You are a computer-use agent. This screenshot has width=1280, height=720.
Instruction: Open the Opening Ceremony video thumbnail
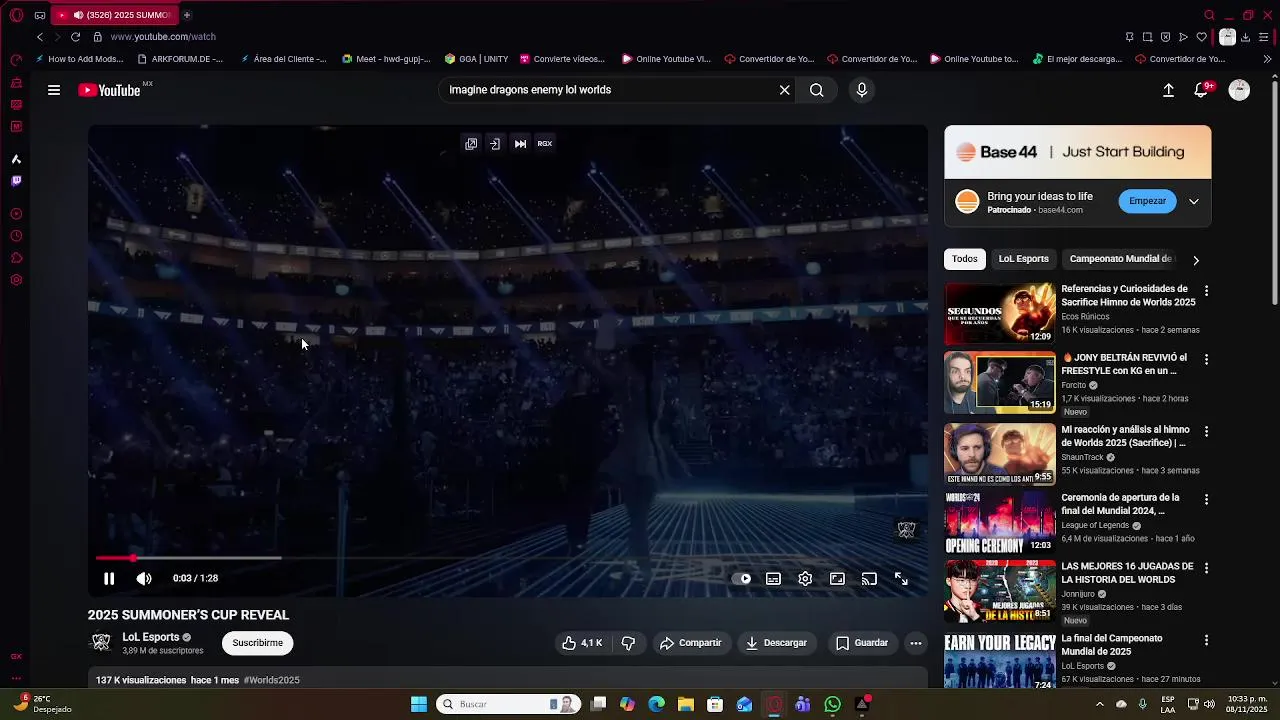coord(1000,522)
